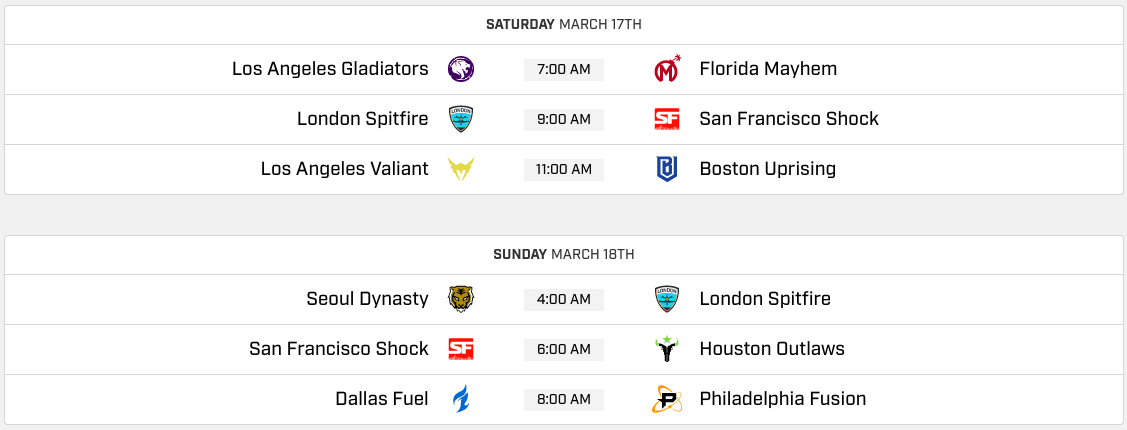Click San Francisco Shock logo on Saturday
The image size is (1127, 430).
tap(667, 119)
